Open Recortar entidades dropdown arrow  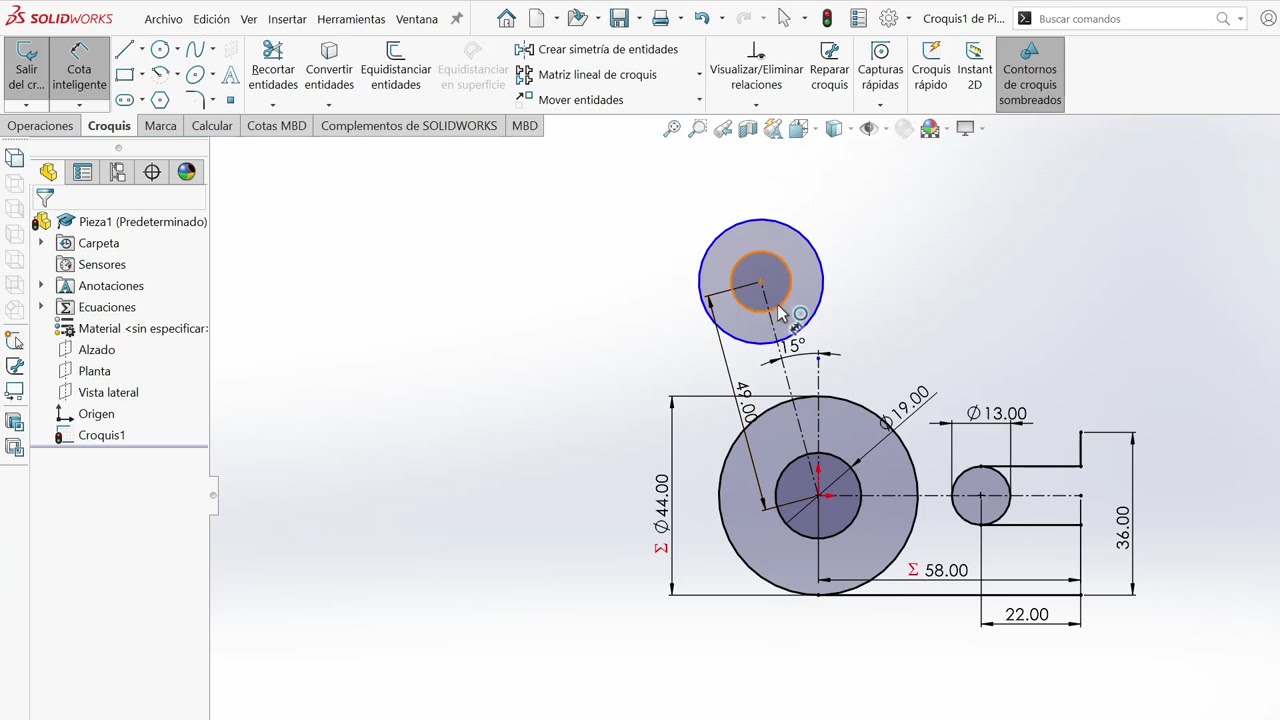273,104
